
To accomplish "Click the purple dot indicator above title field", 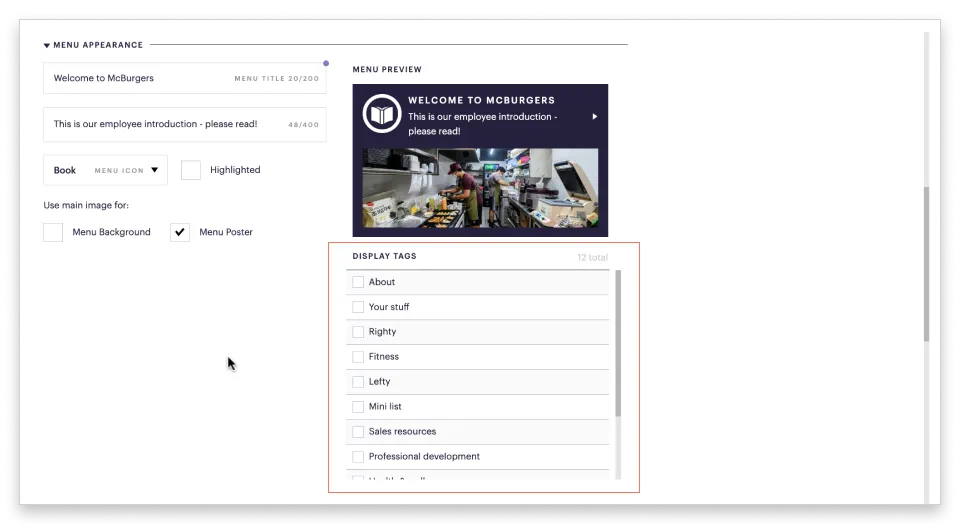I will pos(326,63).
